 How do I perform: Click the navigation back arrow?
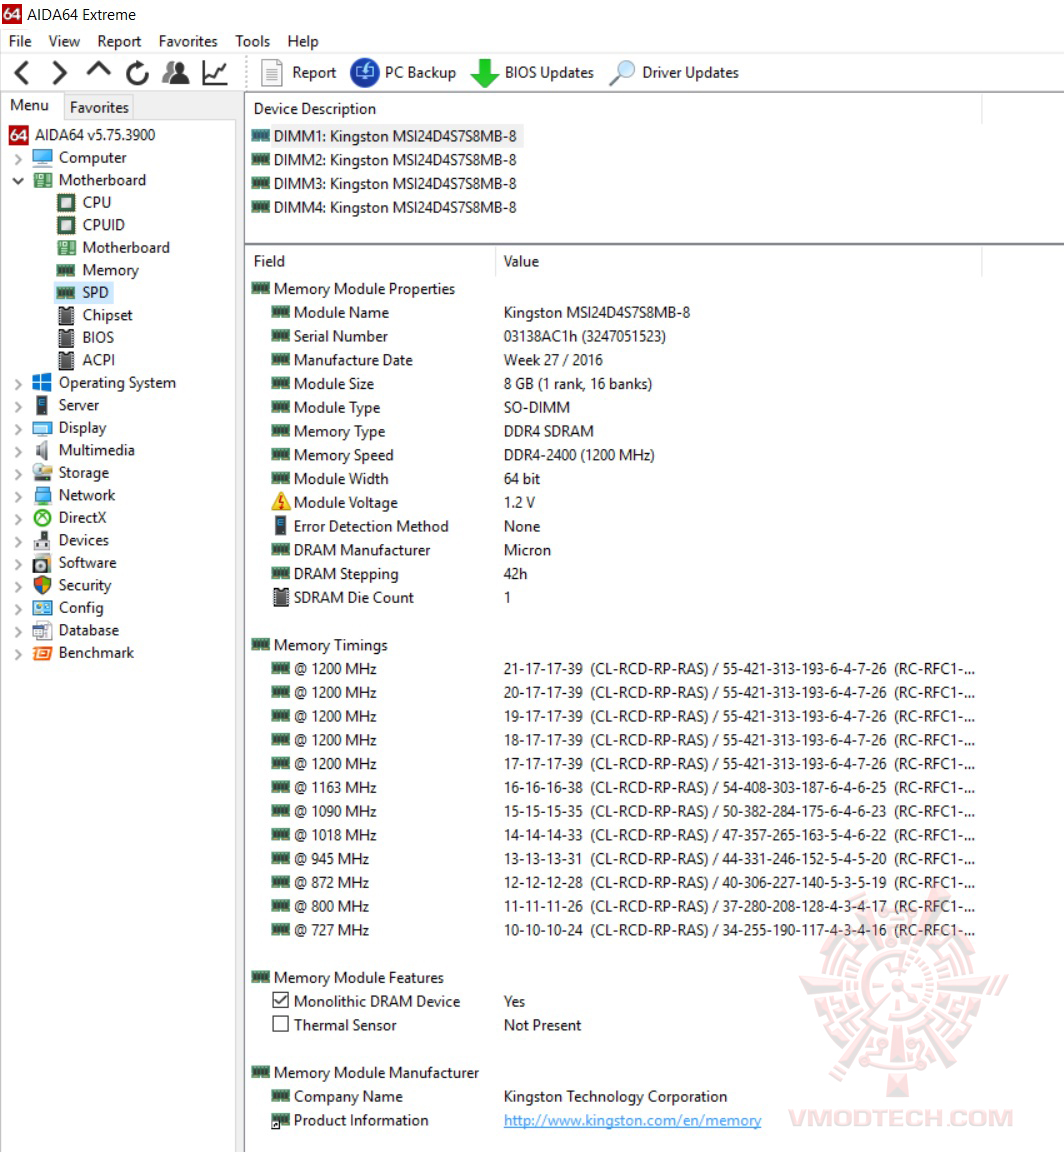[x=21, y=72]
